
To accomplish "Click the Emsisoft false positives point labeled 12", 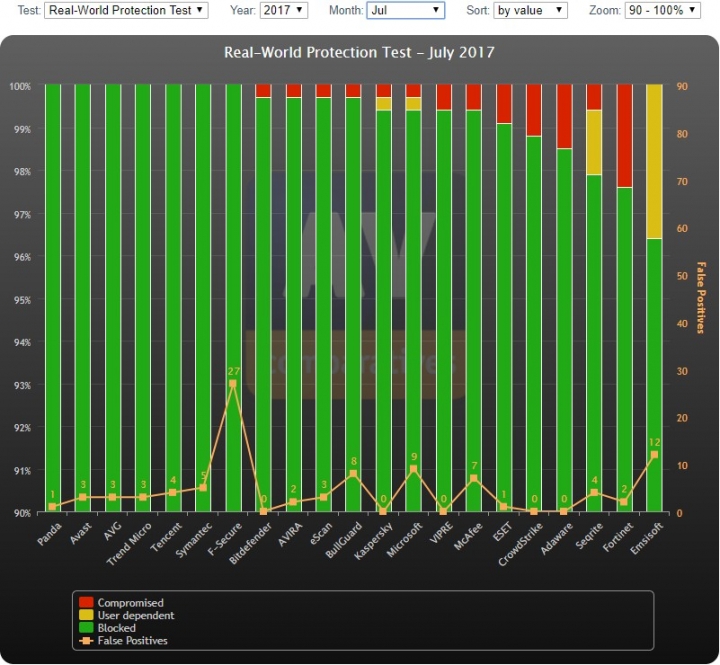I will [x=654, y=455].
